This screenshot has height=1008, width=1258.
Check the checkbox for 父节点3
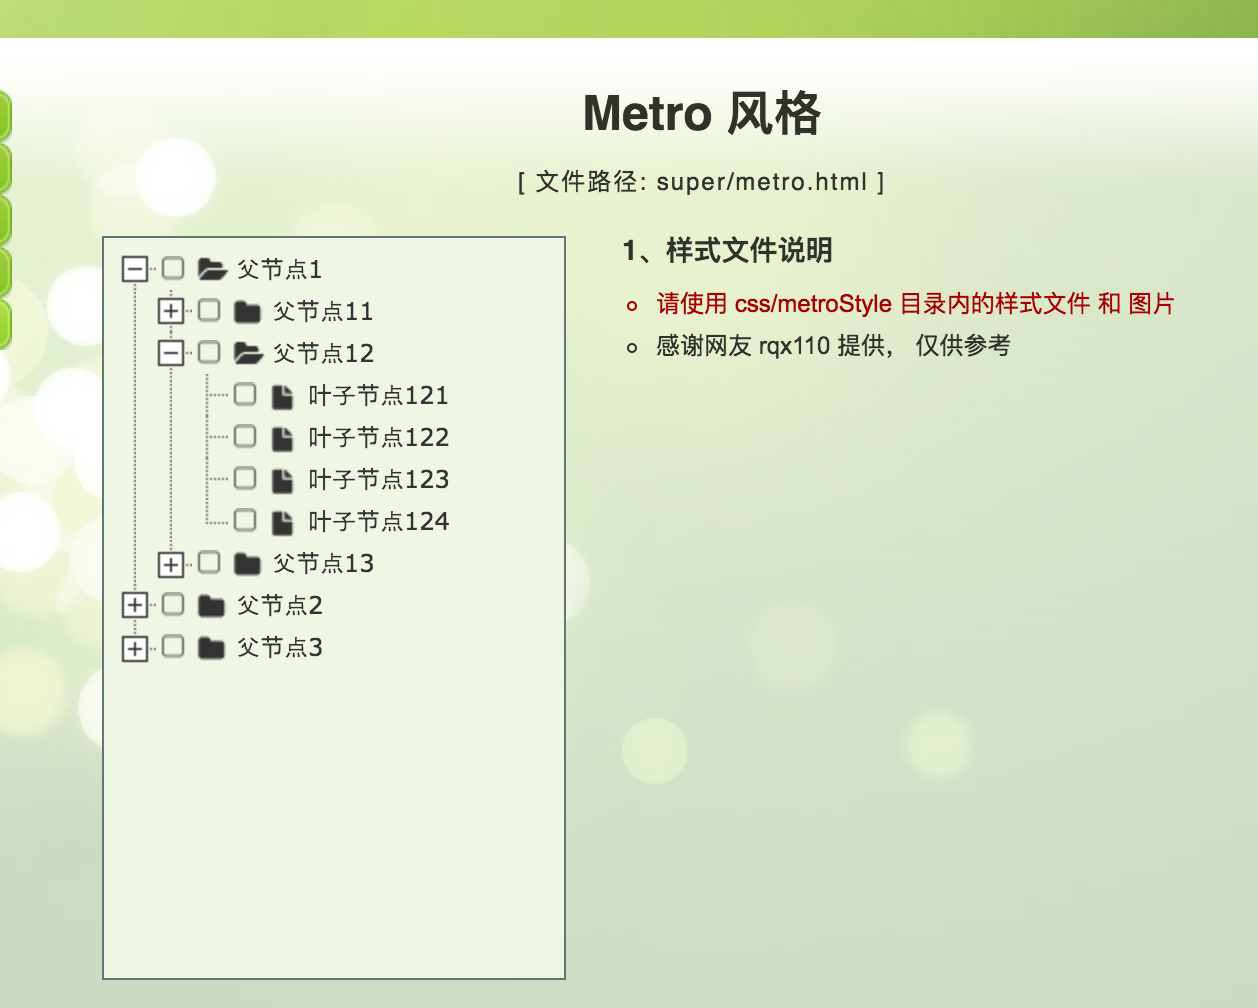pos(172,647)
